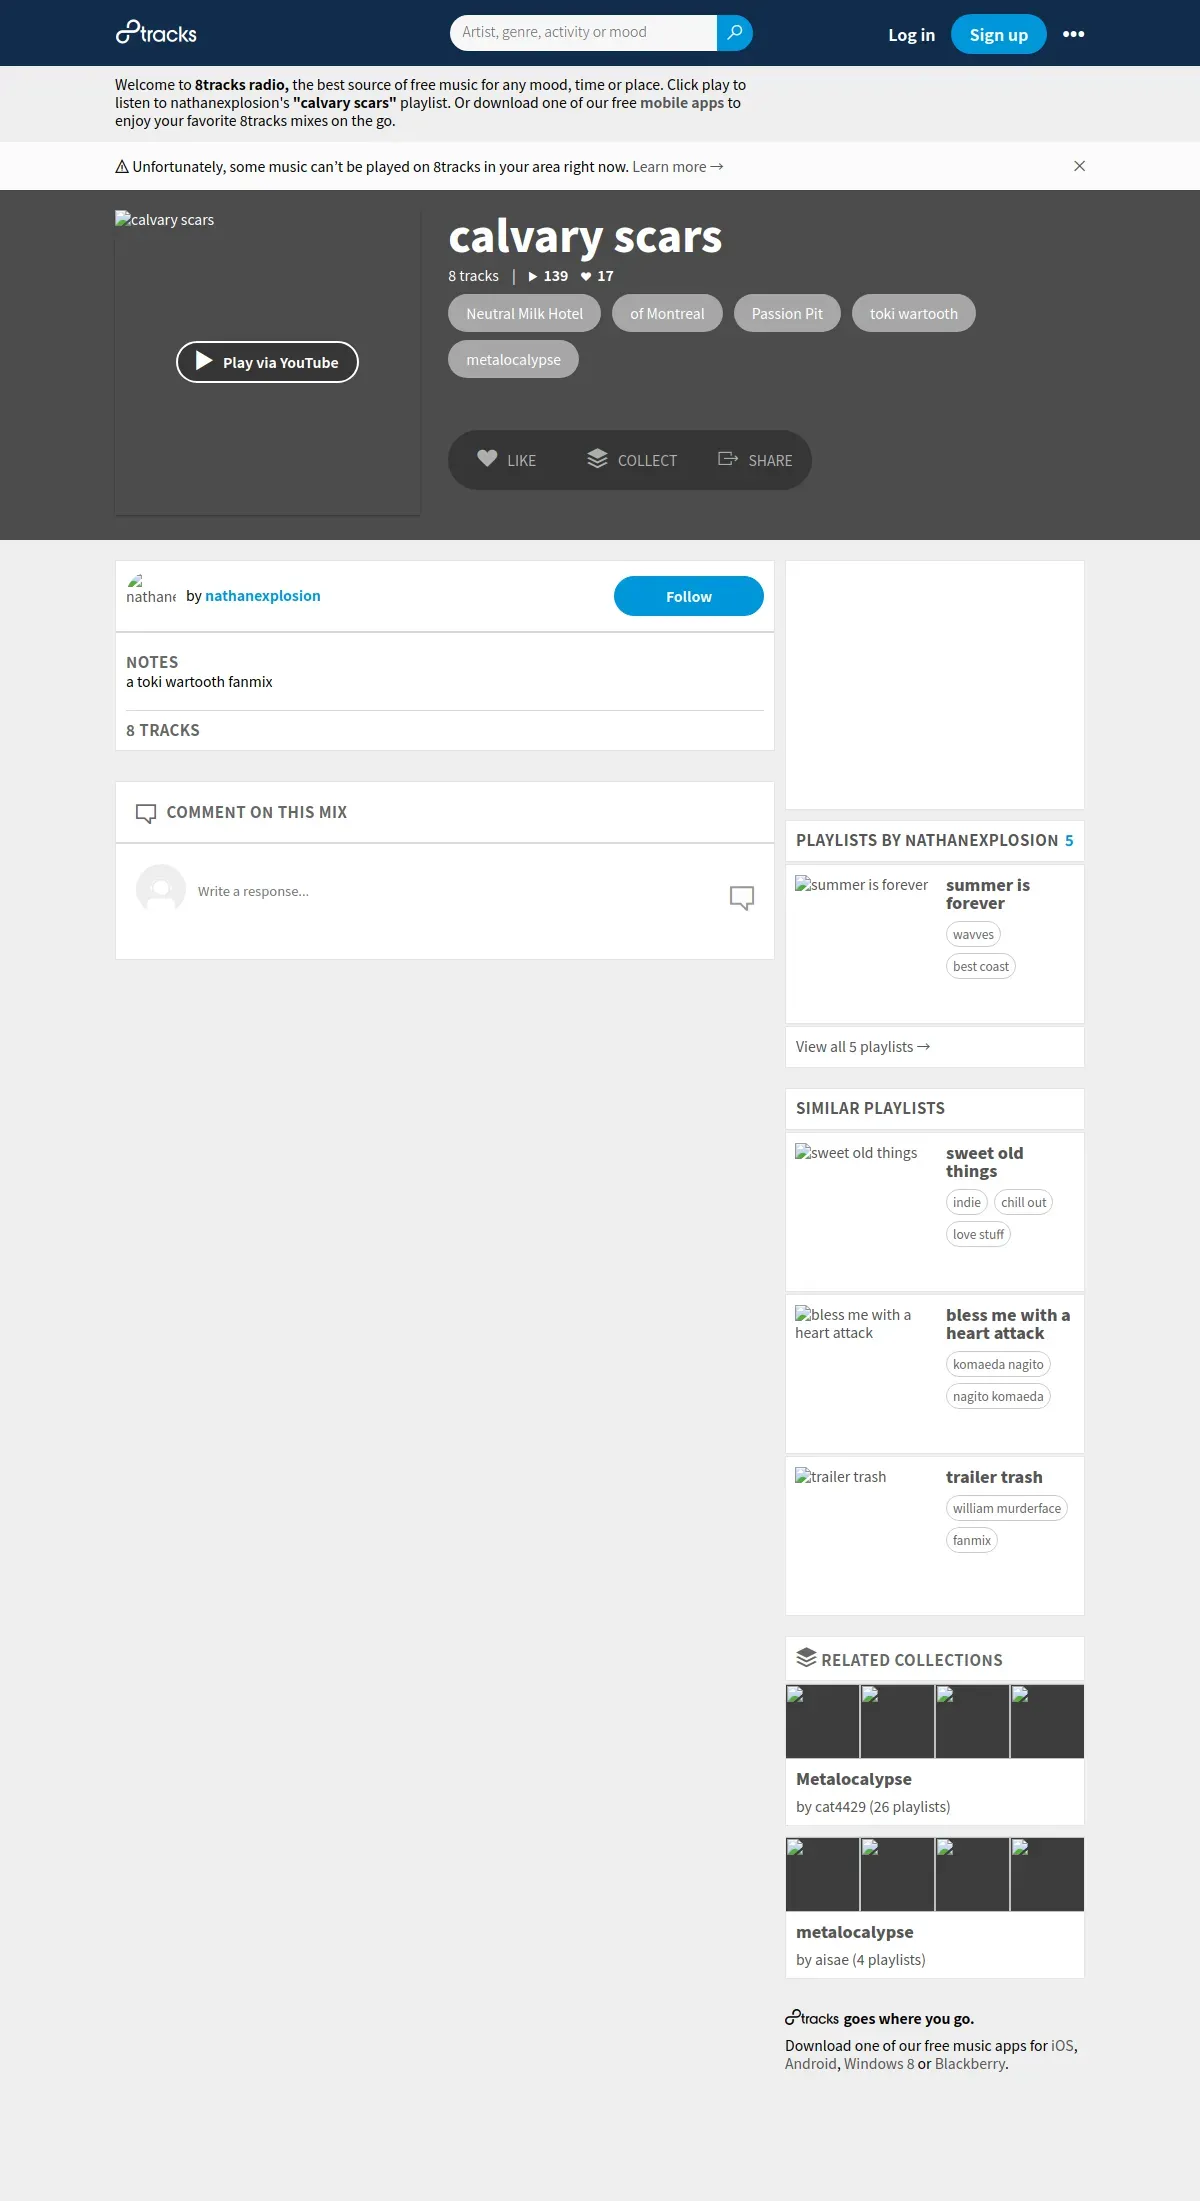This screenshot has width=1200, height=2201.
Task: Open the Metalocalypse collection by cat4429
Action: click(854, 1779)
